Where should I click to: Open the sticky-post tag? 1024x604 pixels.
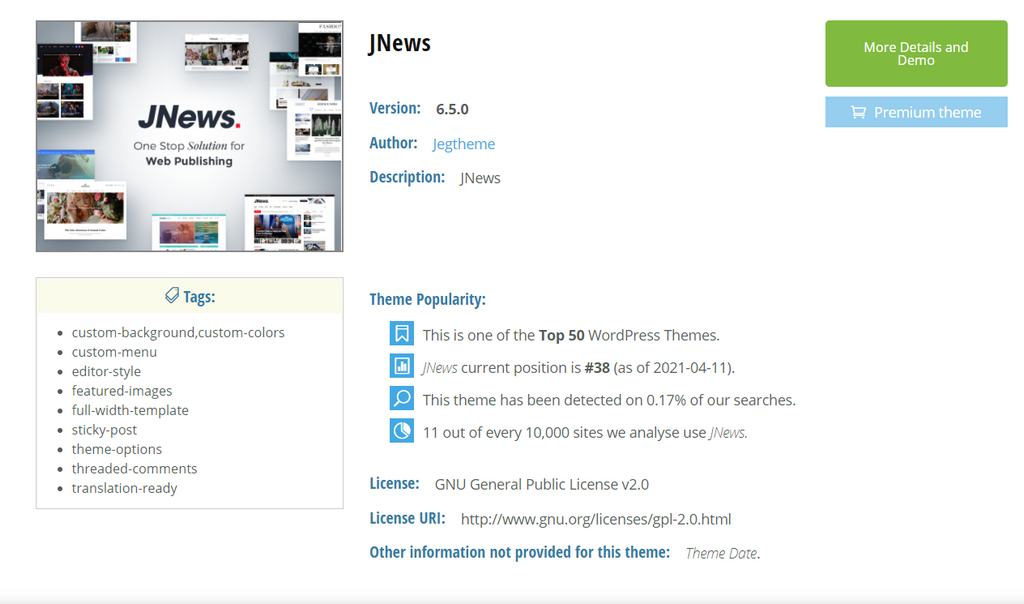104,430
